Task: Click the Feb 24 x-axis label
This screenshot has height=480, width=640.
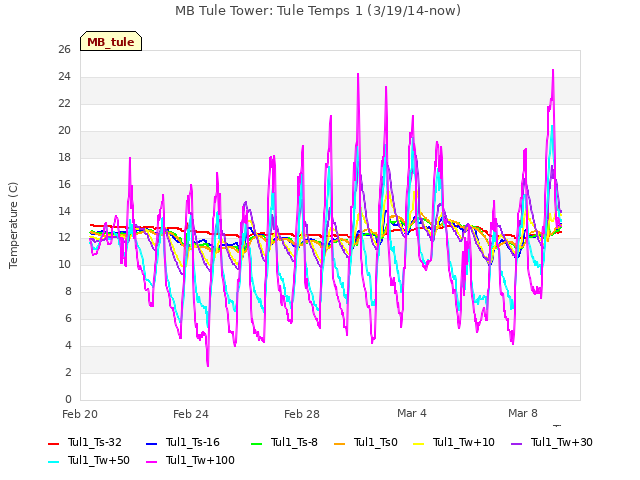Action: [191, 414]
